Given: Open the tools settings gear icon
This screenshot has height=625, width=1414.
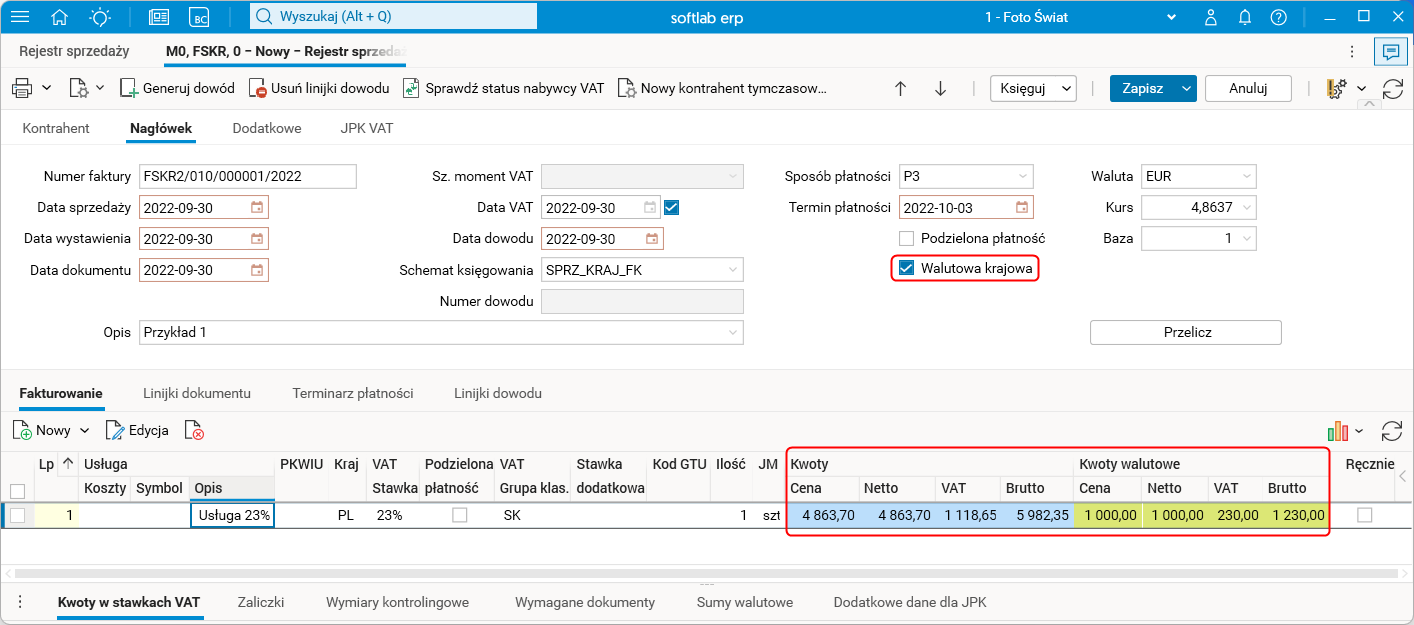Looking at the screenshot, I should click(x=1335, y=88).
